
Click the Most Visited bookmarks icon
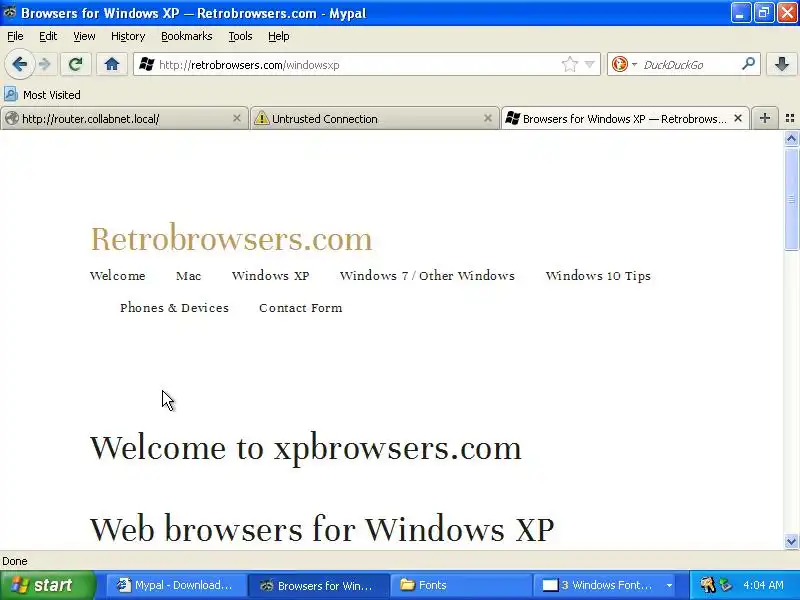11,94
